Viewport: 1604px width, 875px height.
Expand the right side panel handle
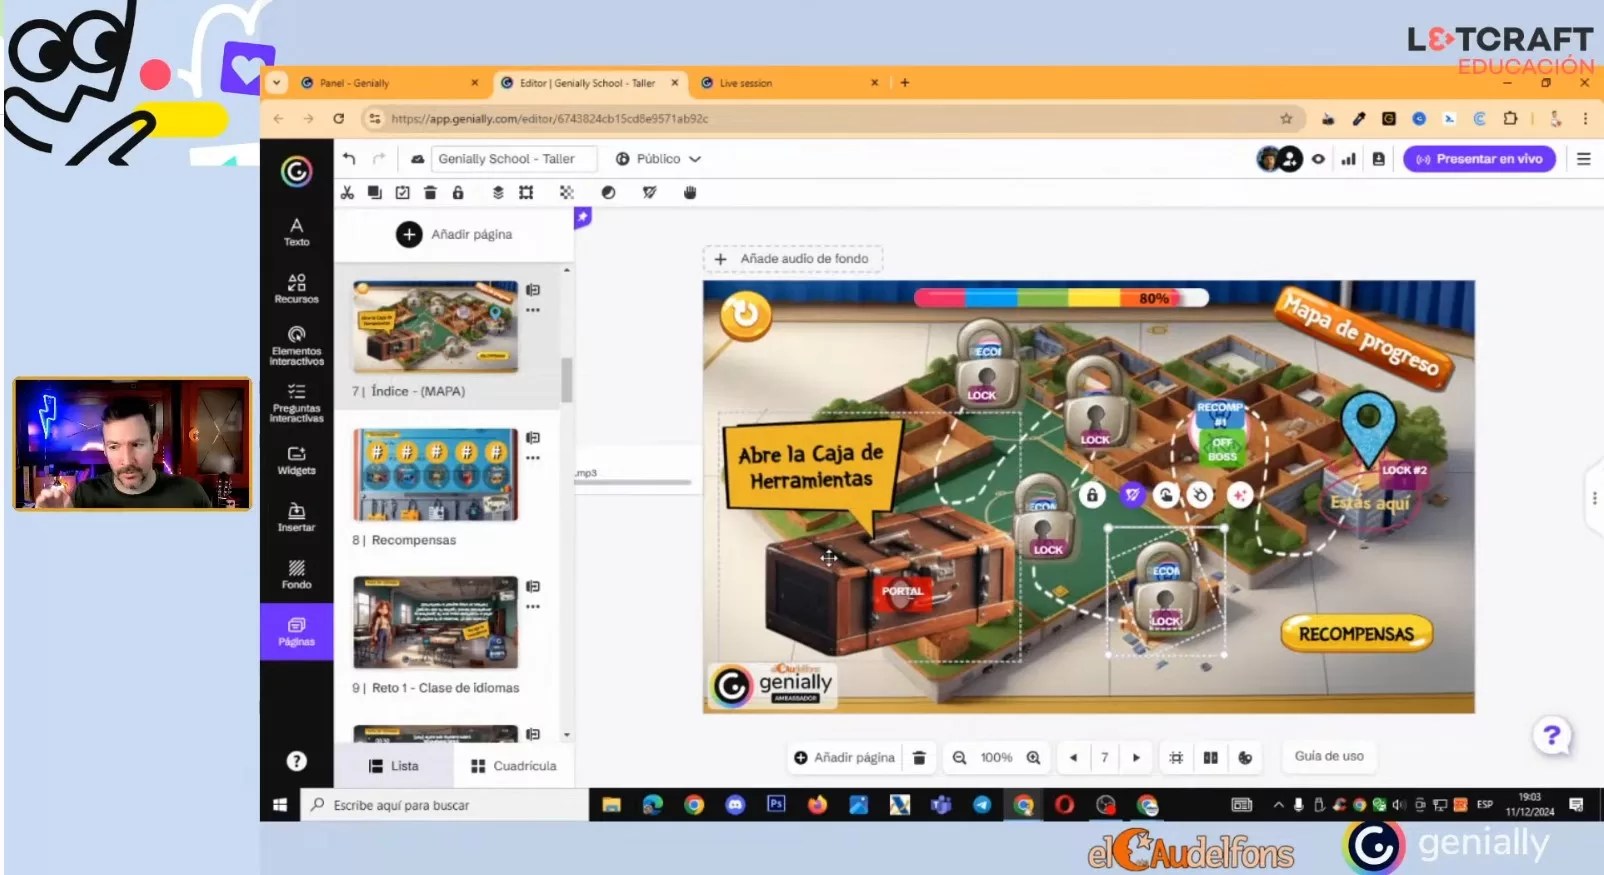1594,497
